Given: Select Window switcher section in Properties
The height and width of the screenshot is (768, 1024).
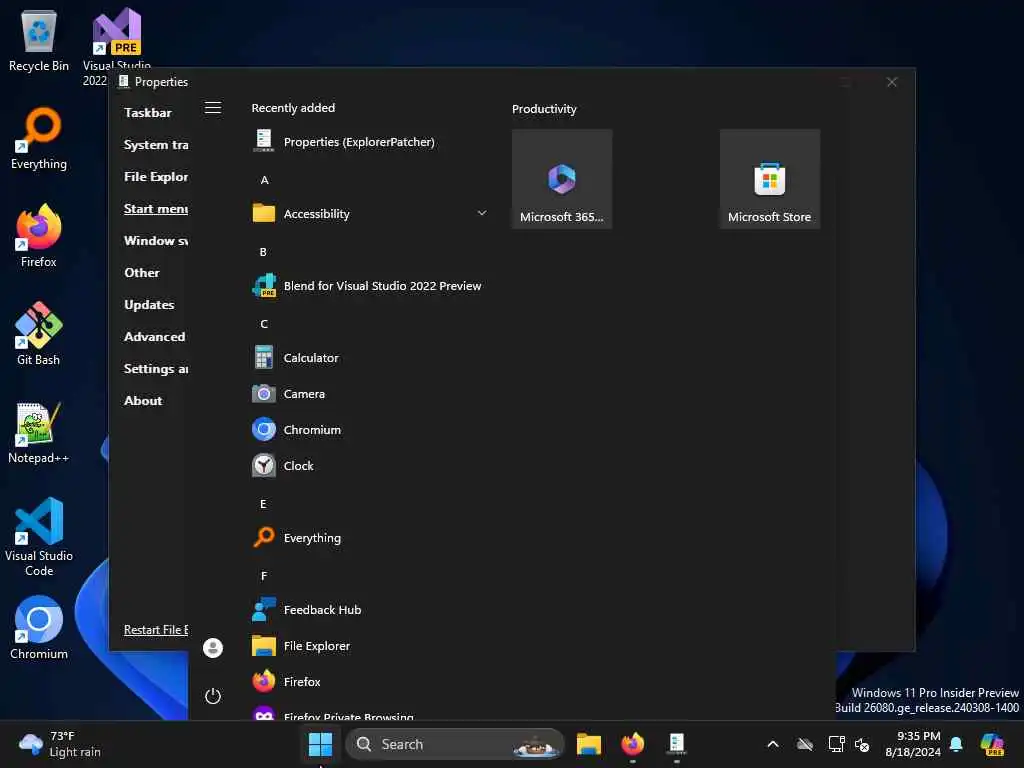Looking at the screenshot, I should point(156,240).
